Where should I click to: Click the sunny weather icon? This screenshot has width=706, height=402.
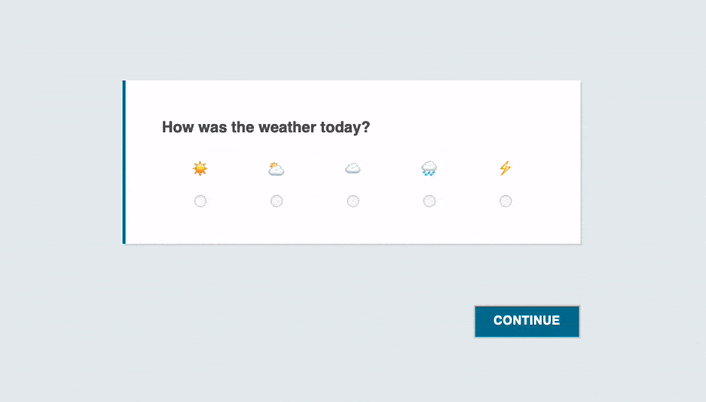coord(200,169)
